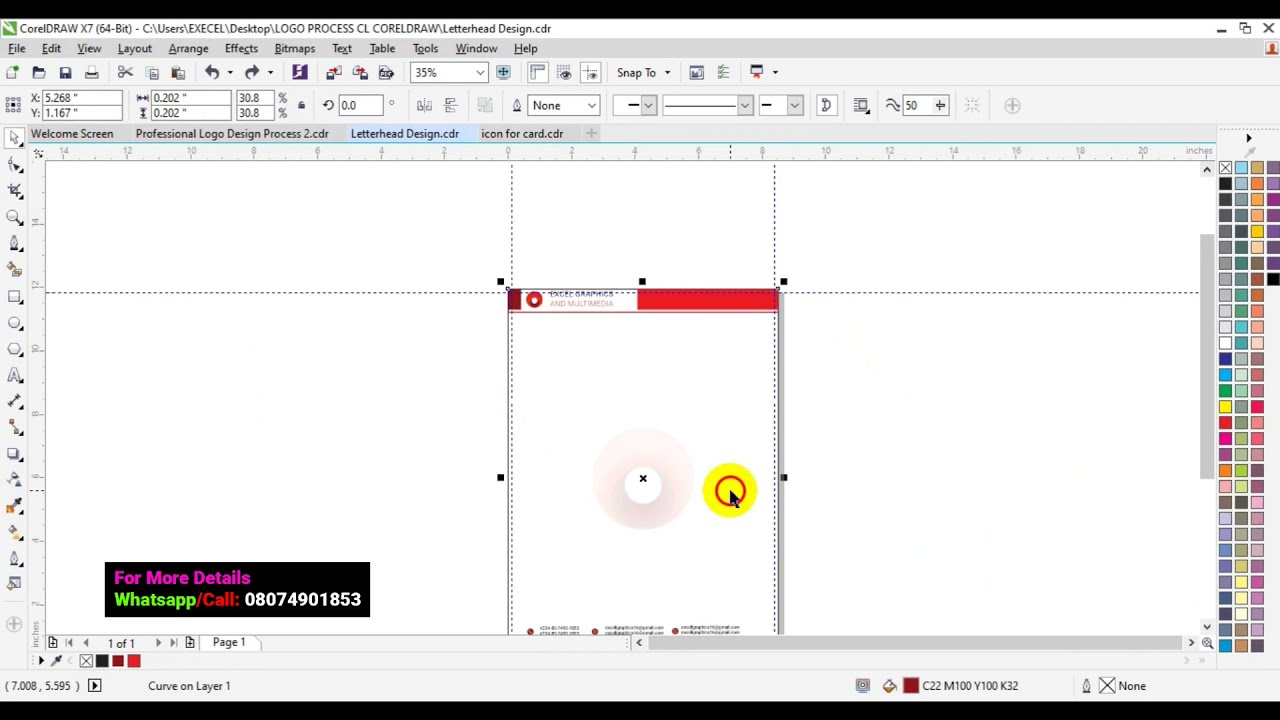Open the Effects menu
This screenshot has width=1280, height=720.
coord(241,48)
